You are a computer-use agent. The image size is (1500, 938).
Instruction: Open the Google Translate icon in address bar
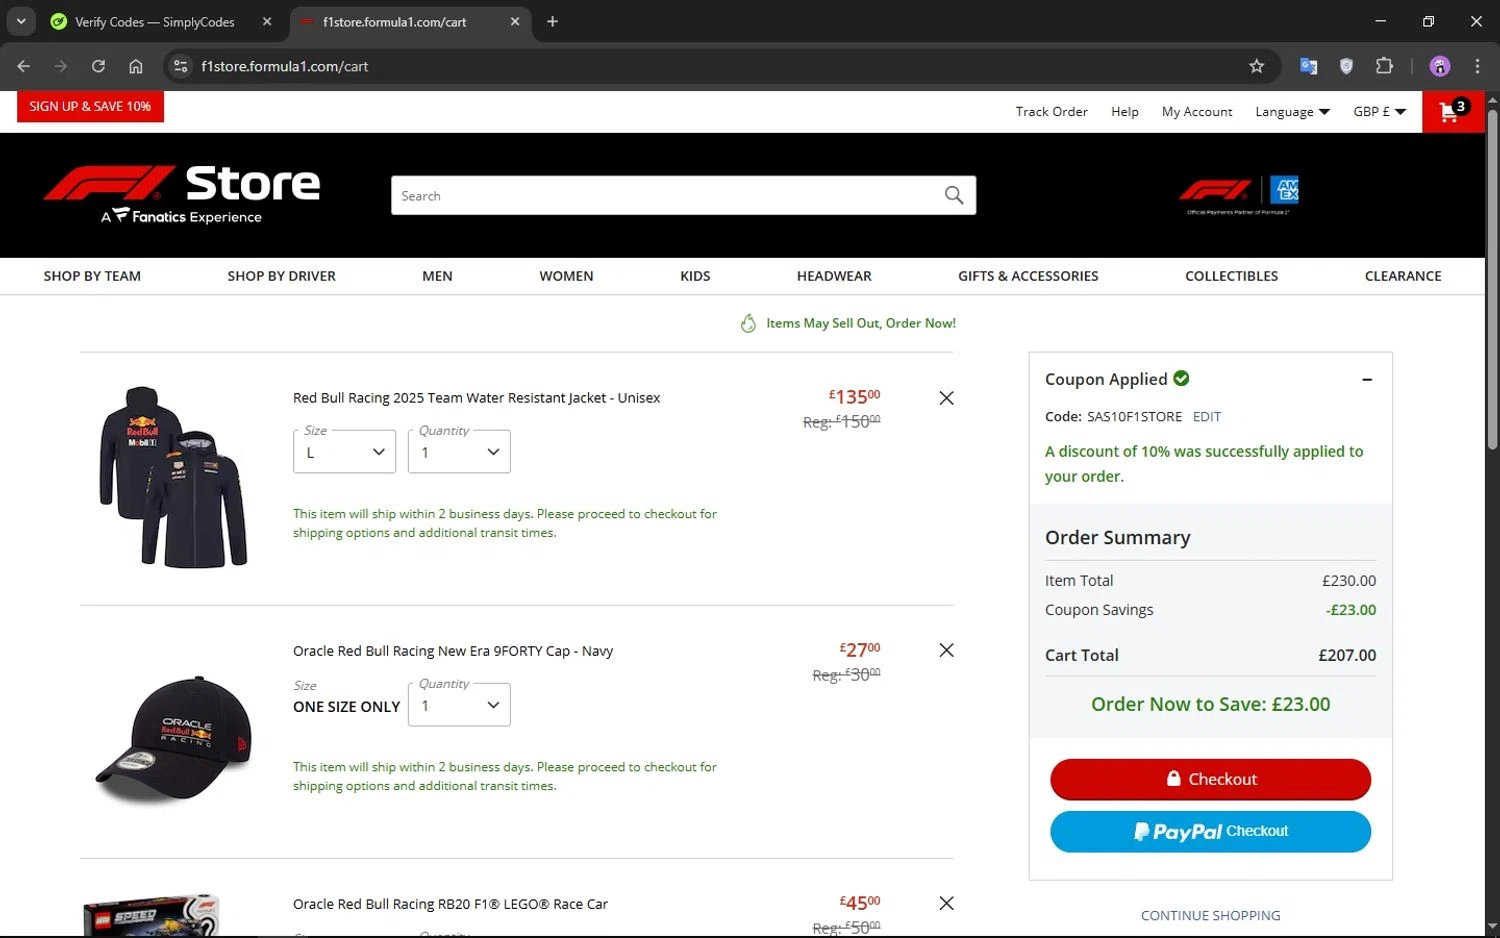point(1308,66)
